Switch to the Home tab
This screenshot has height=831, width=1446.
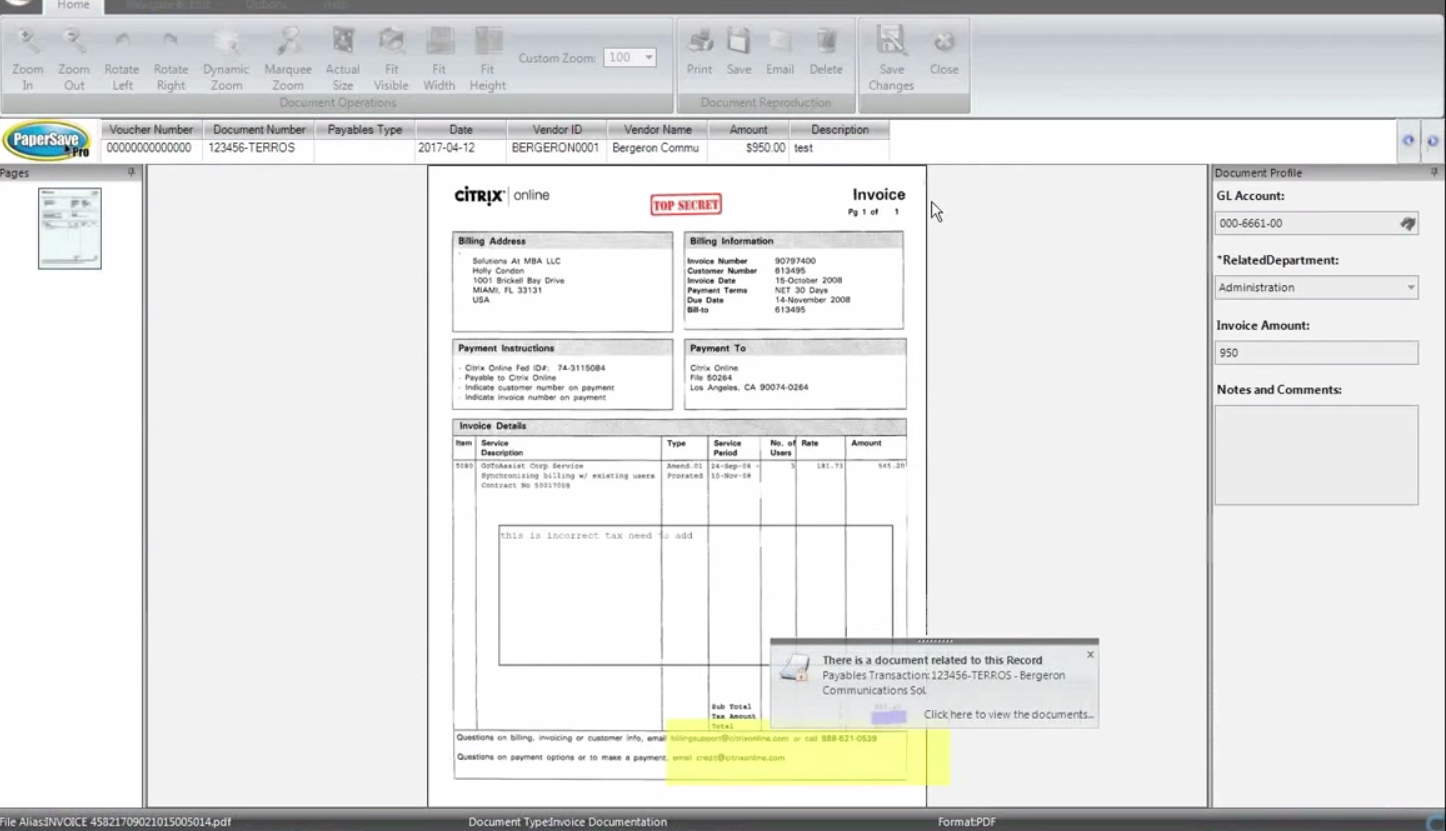73,5
